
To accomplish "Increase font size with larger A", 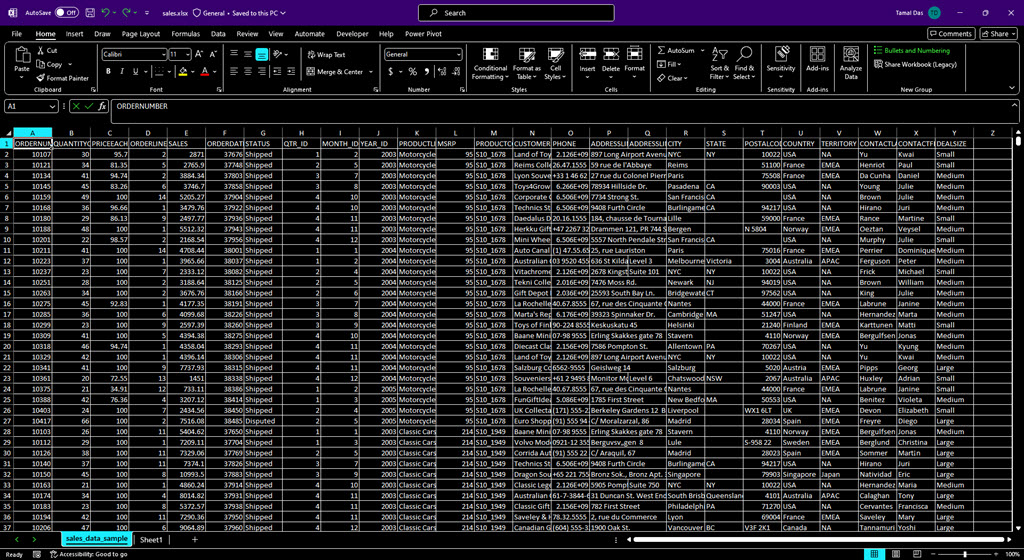I will [199, 54].
